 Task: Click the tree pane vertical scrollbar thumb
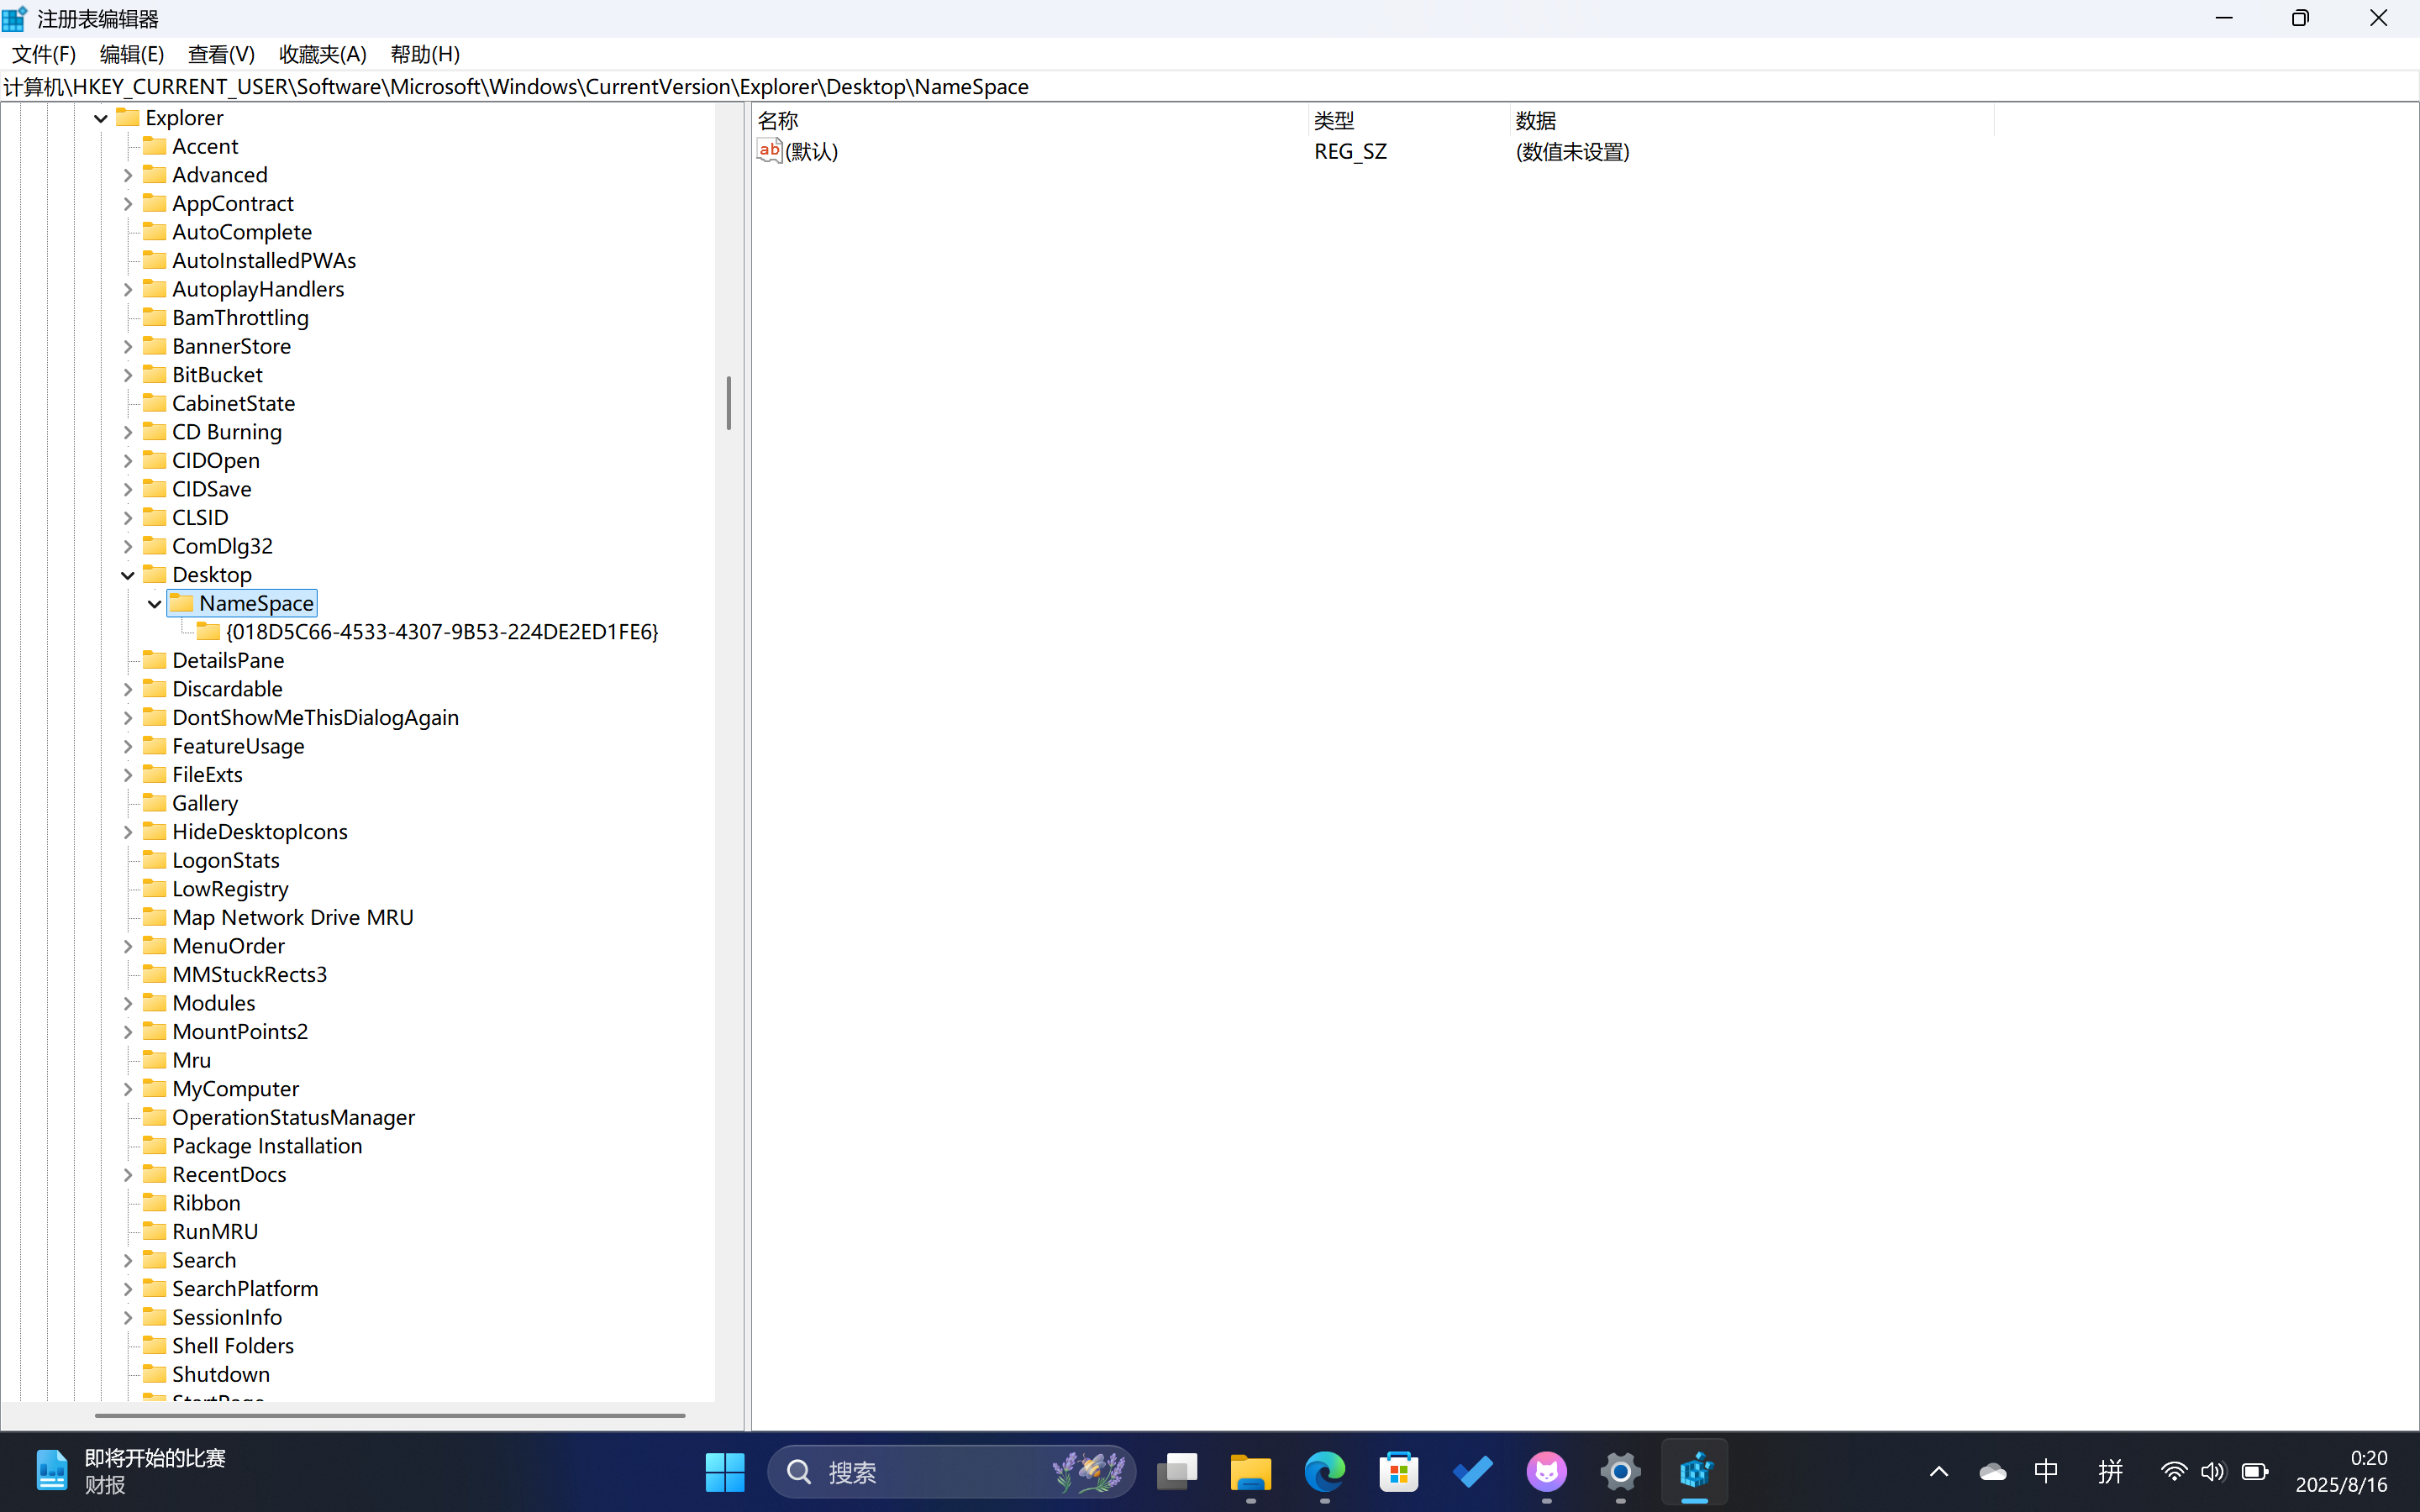coord(729,403)
